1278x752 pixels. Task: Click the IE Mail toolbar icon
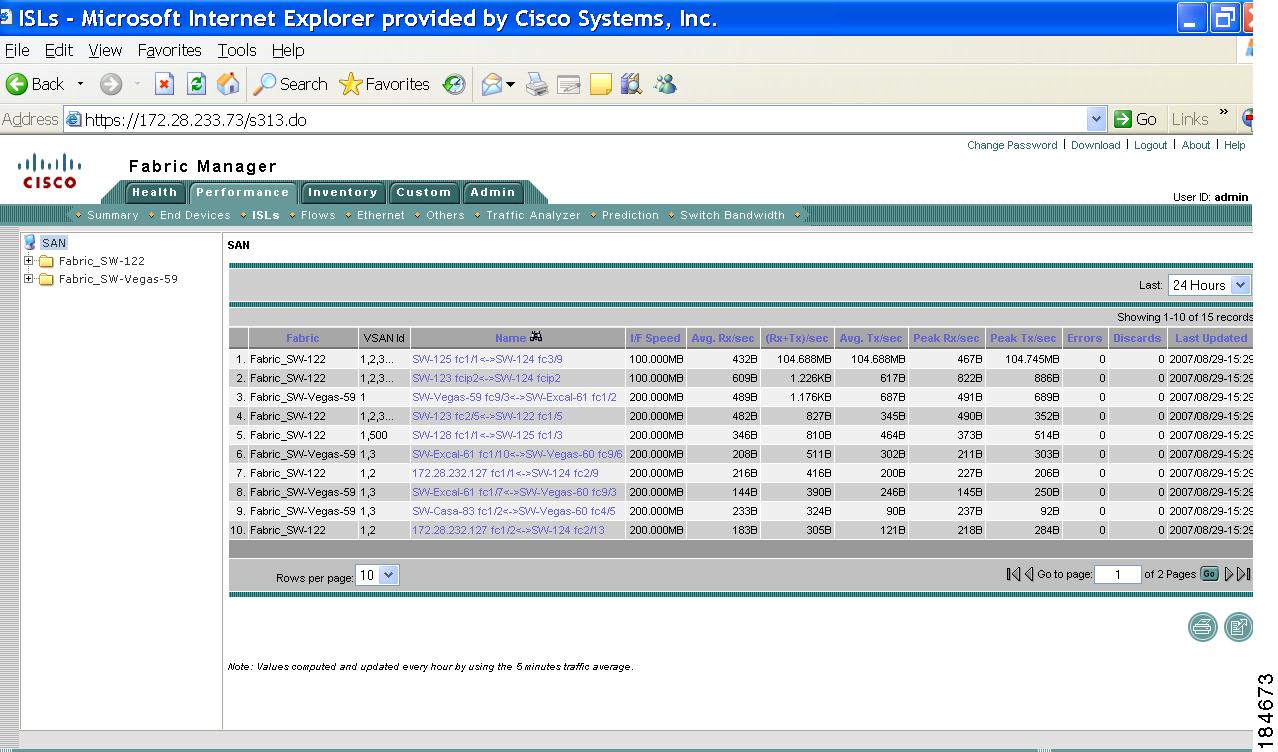point(492,85)
